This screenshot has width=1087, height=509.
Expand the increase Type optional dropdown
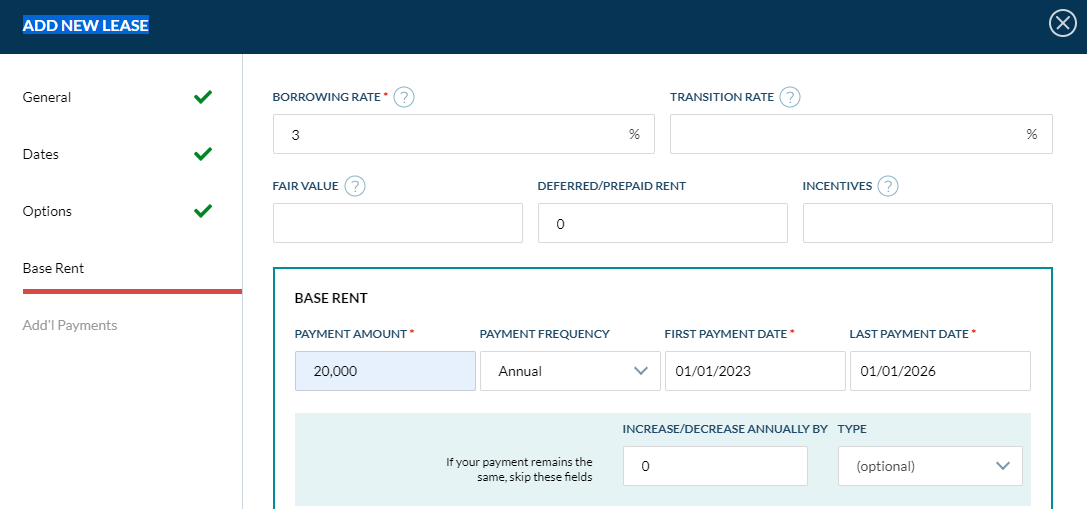tap(929, 466)
